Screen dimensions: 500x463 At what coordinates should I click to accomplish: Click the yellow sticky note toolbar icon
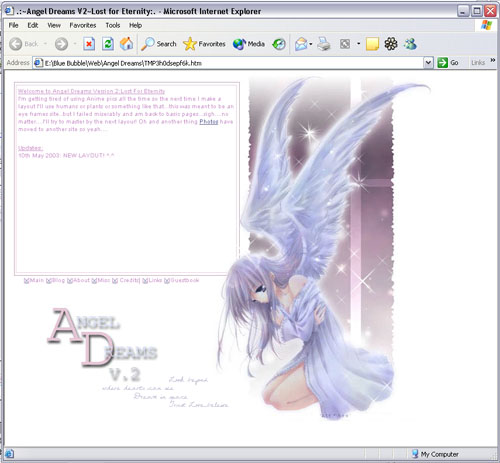372,44
